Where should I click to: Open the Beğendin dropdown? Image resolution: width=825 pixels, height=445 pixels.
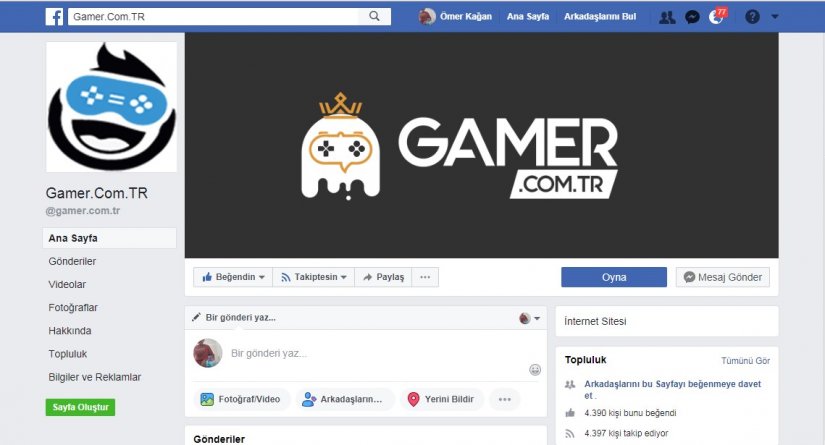click(233, 277)
